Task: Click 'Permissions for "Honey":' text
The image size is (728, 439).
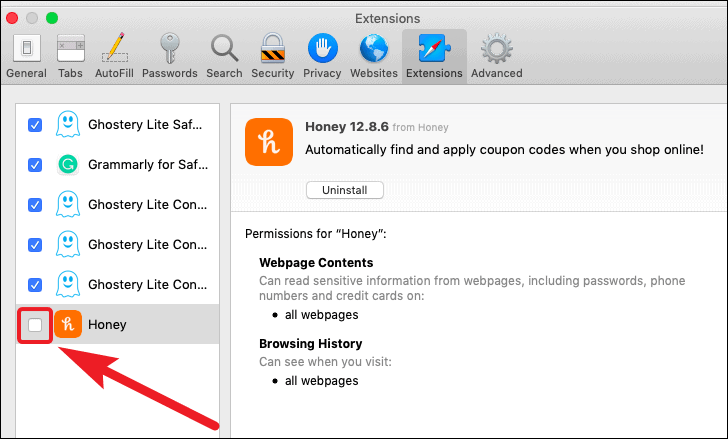Action: pyautogui.click(x=316, y=233)
